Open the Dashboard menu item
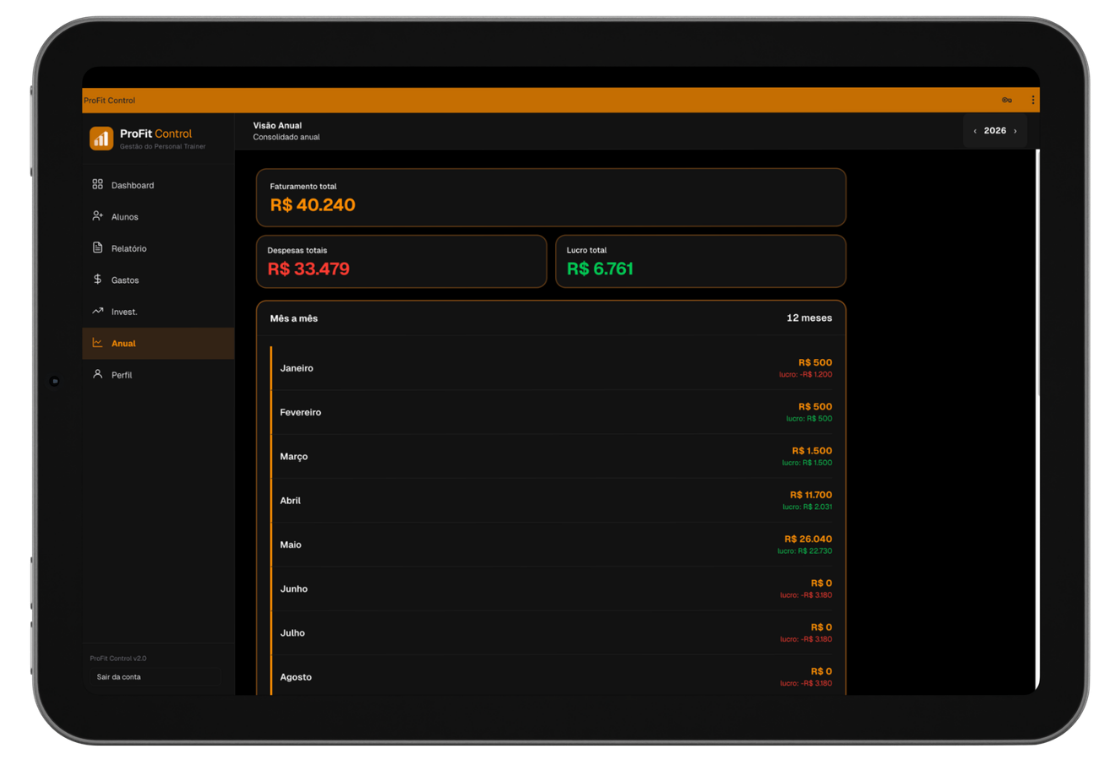 tap(159, 185)
